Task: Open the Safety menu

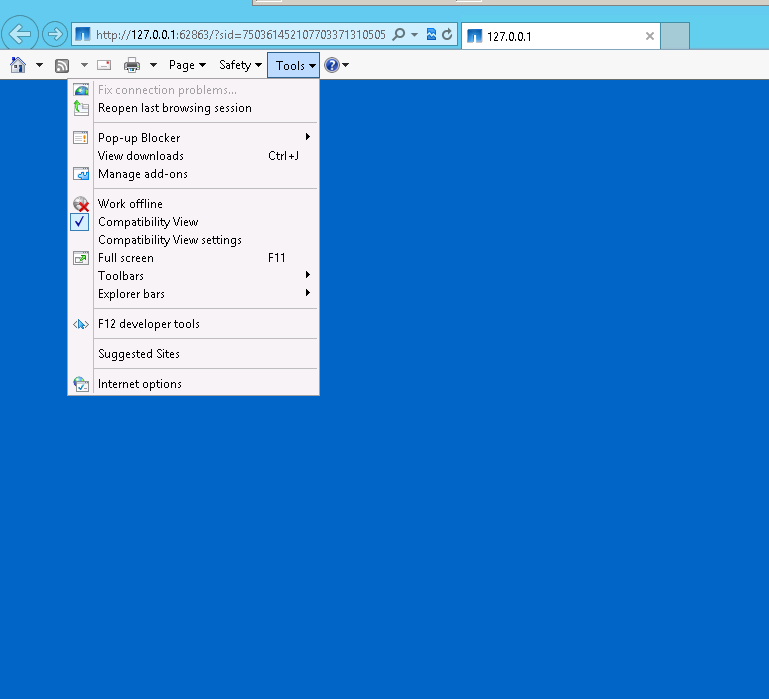Action: coord(240,65)
